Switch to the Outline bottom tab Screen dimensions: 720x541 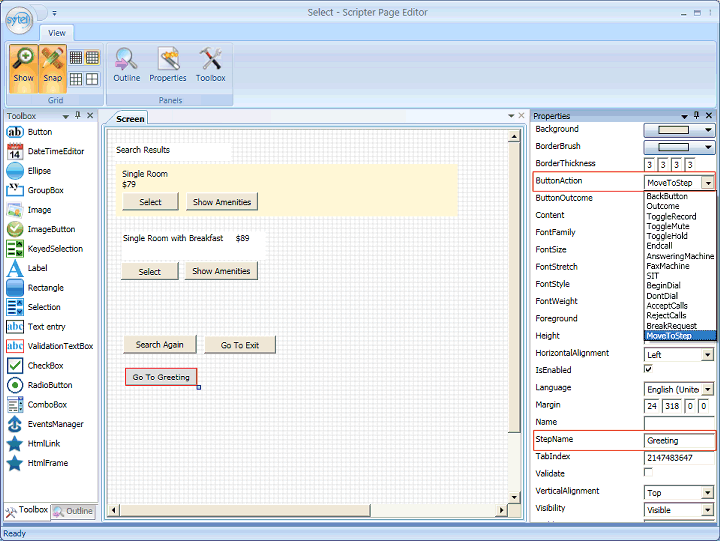pos(73,511)
